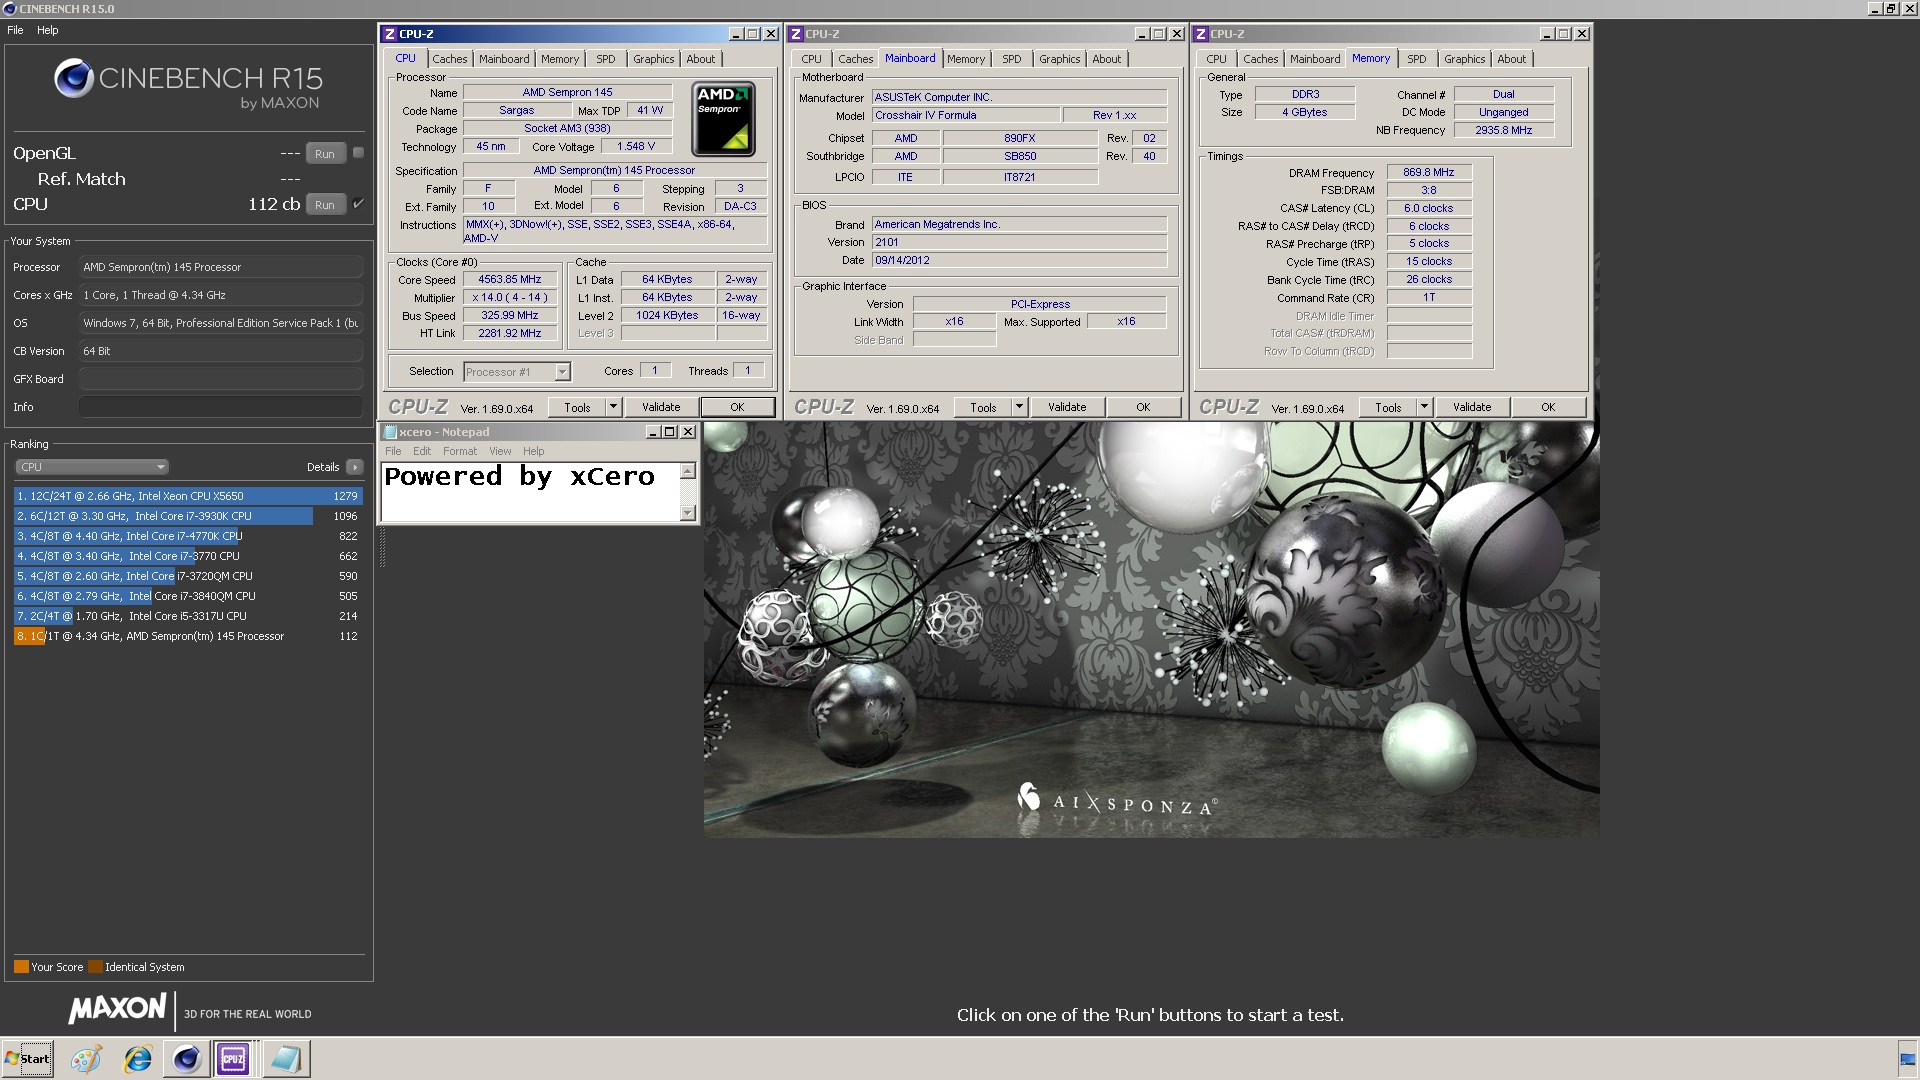
Task: Click the Cinebench R15 logo sphere
Action: click(74, 78)
